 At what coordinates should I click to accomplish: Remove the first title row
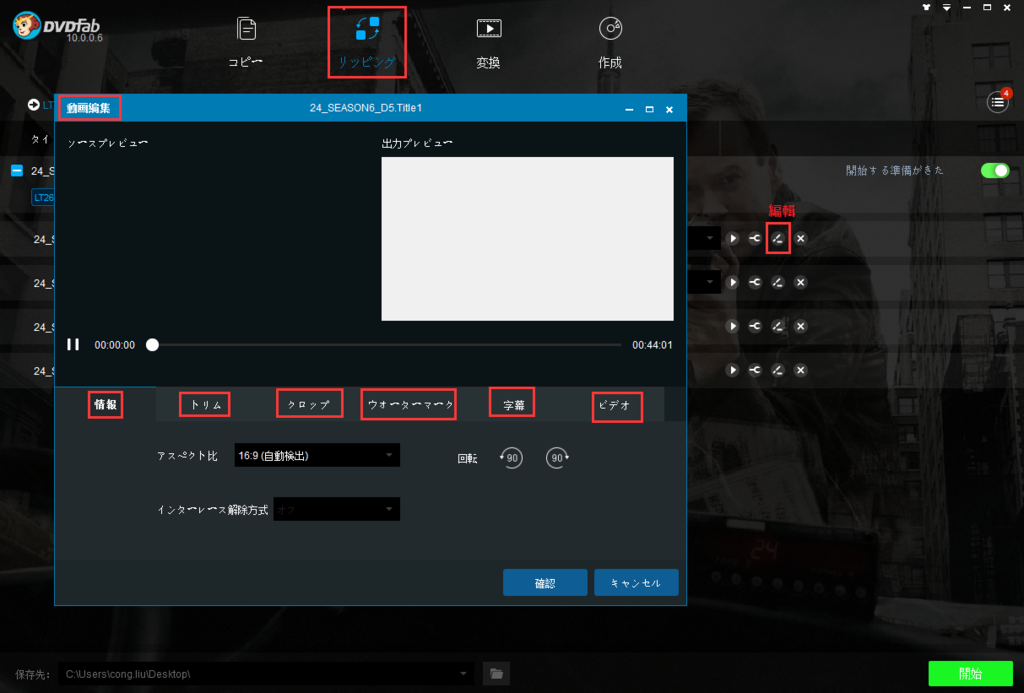tap(801, 238)
